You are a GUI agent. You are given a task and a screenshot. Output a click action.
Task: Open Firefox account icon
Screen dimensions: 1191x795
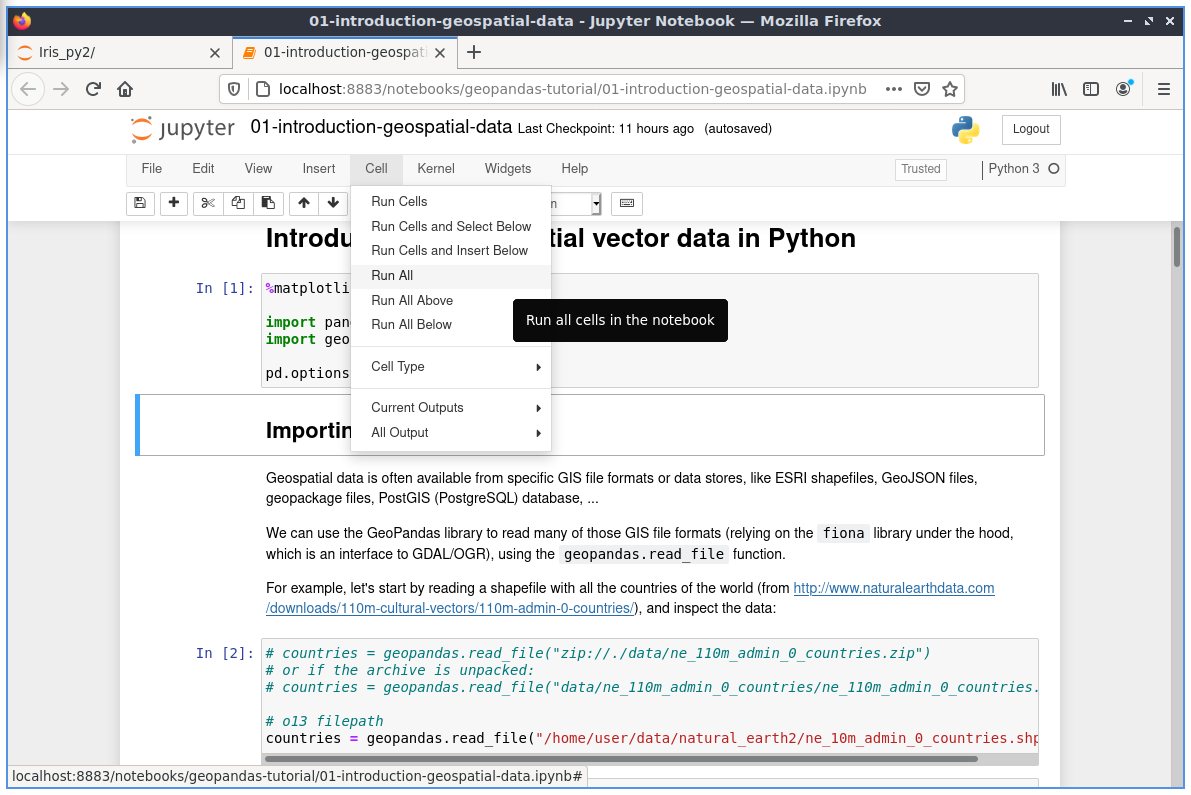[1123, 90]
